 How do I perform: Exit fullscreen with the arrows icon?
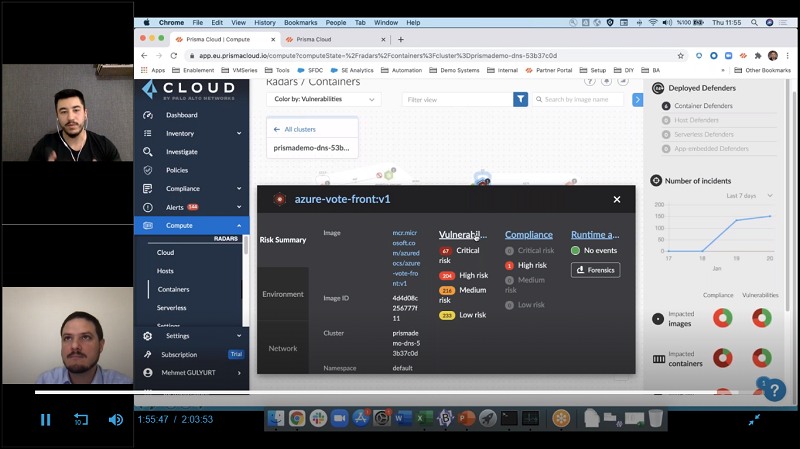[x=754, y=419]
